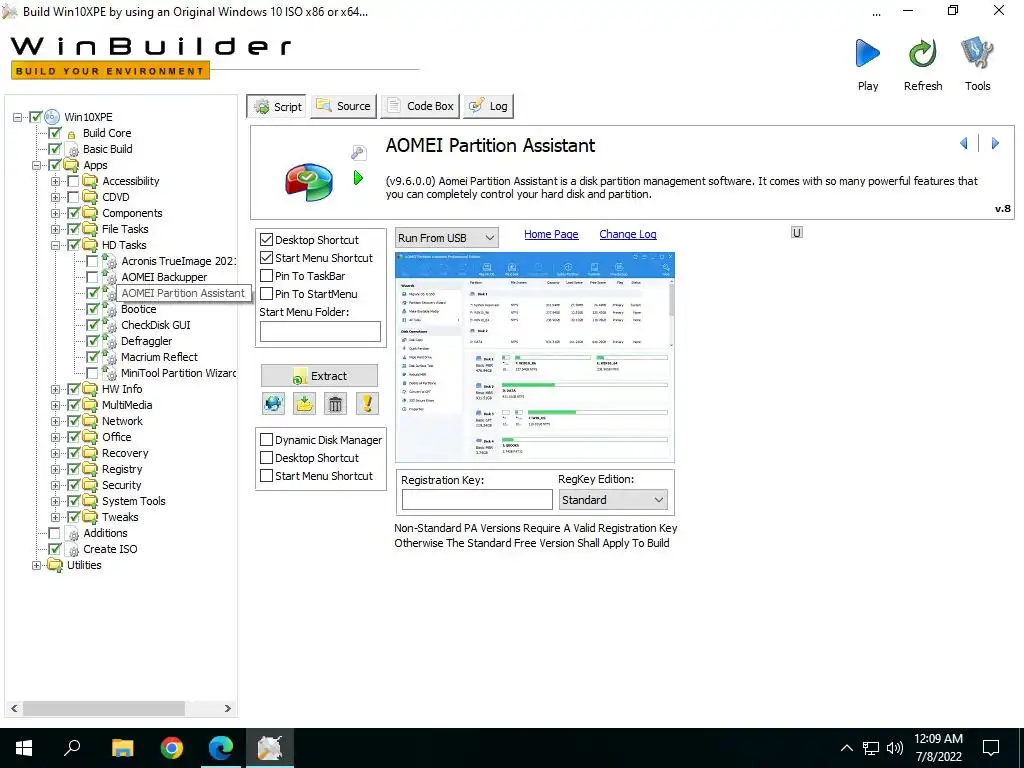Expand the Utilities tree node
Screen dimensions: 1024x768
37,566
